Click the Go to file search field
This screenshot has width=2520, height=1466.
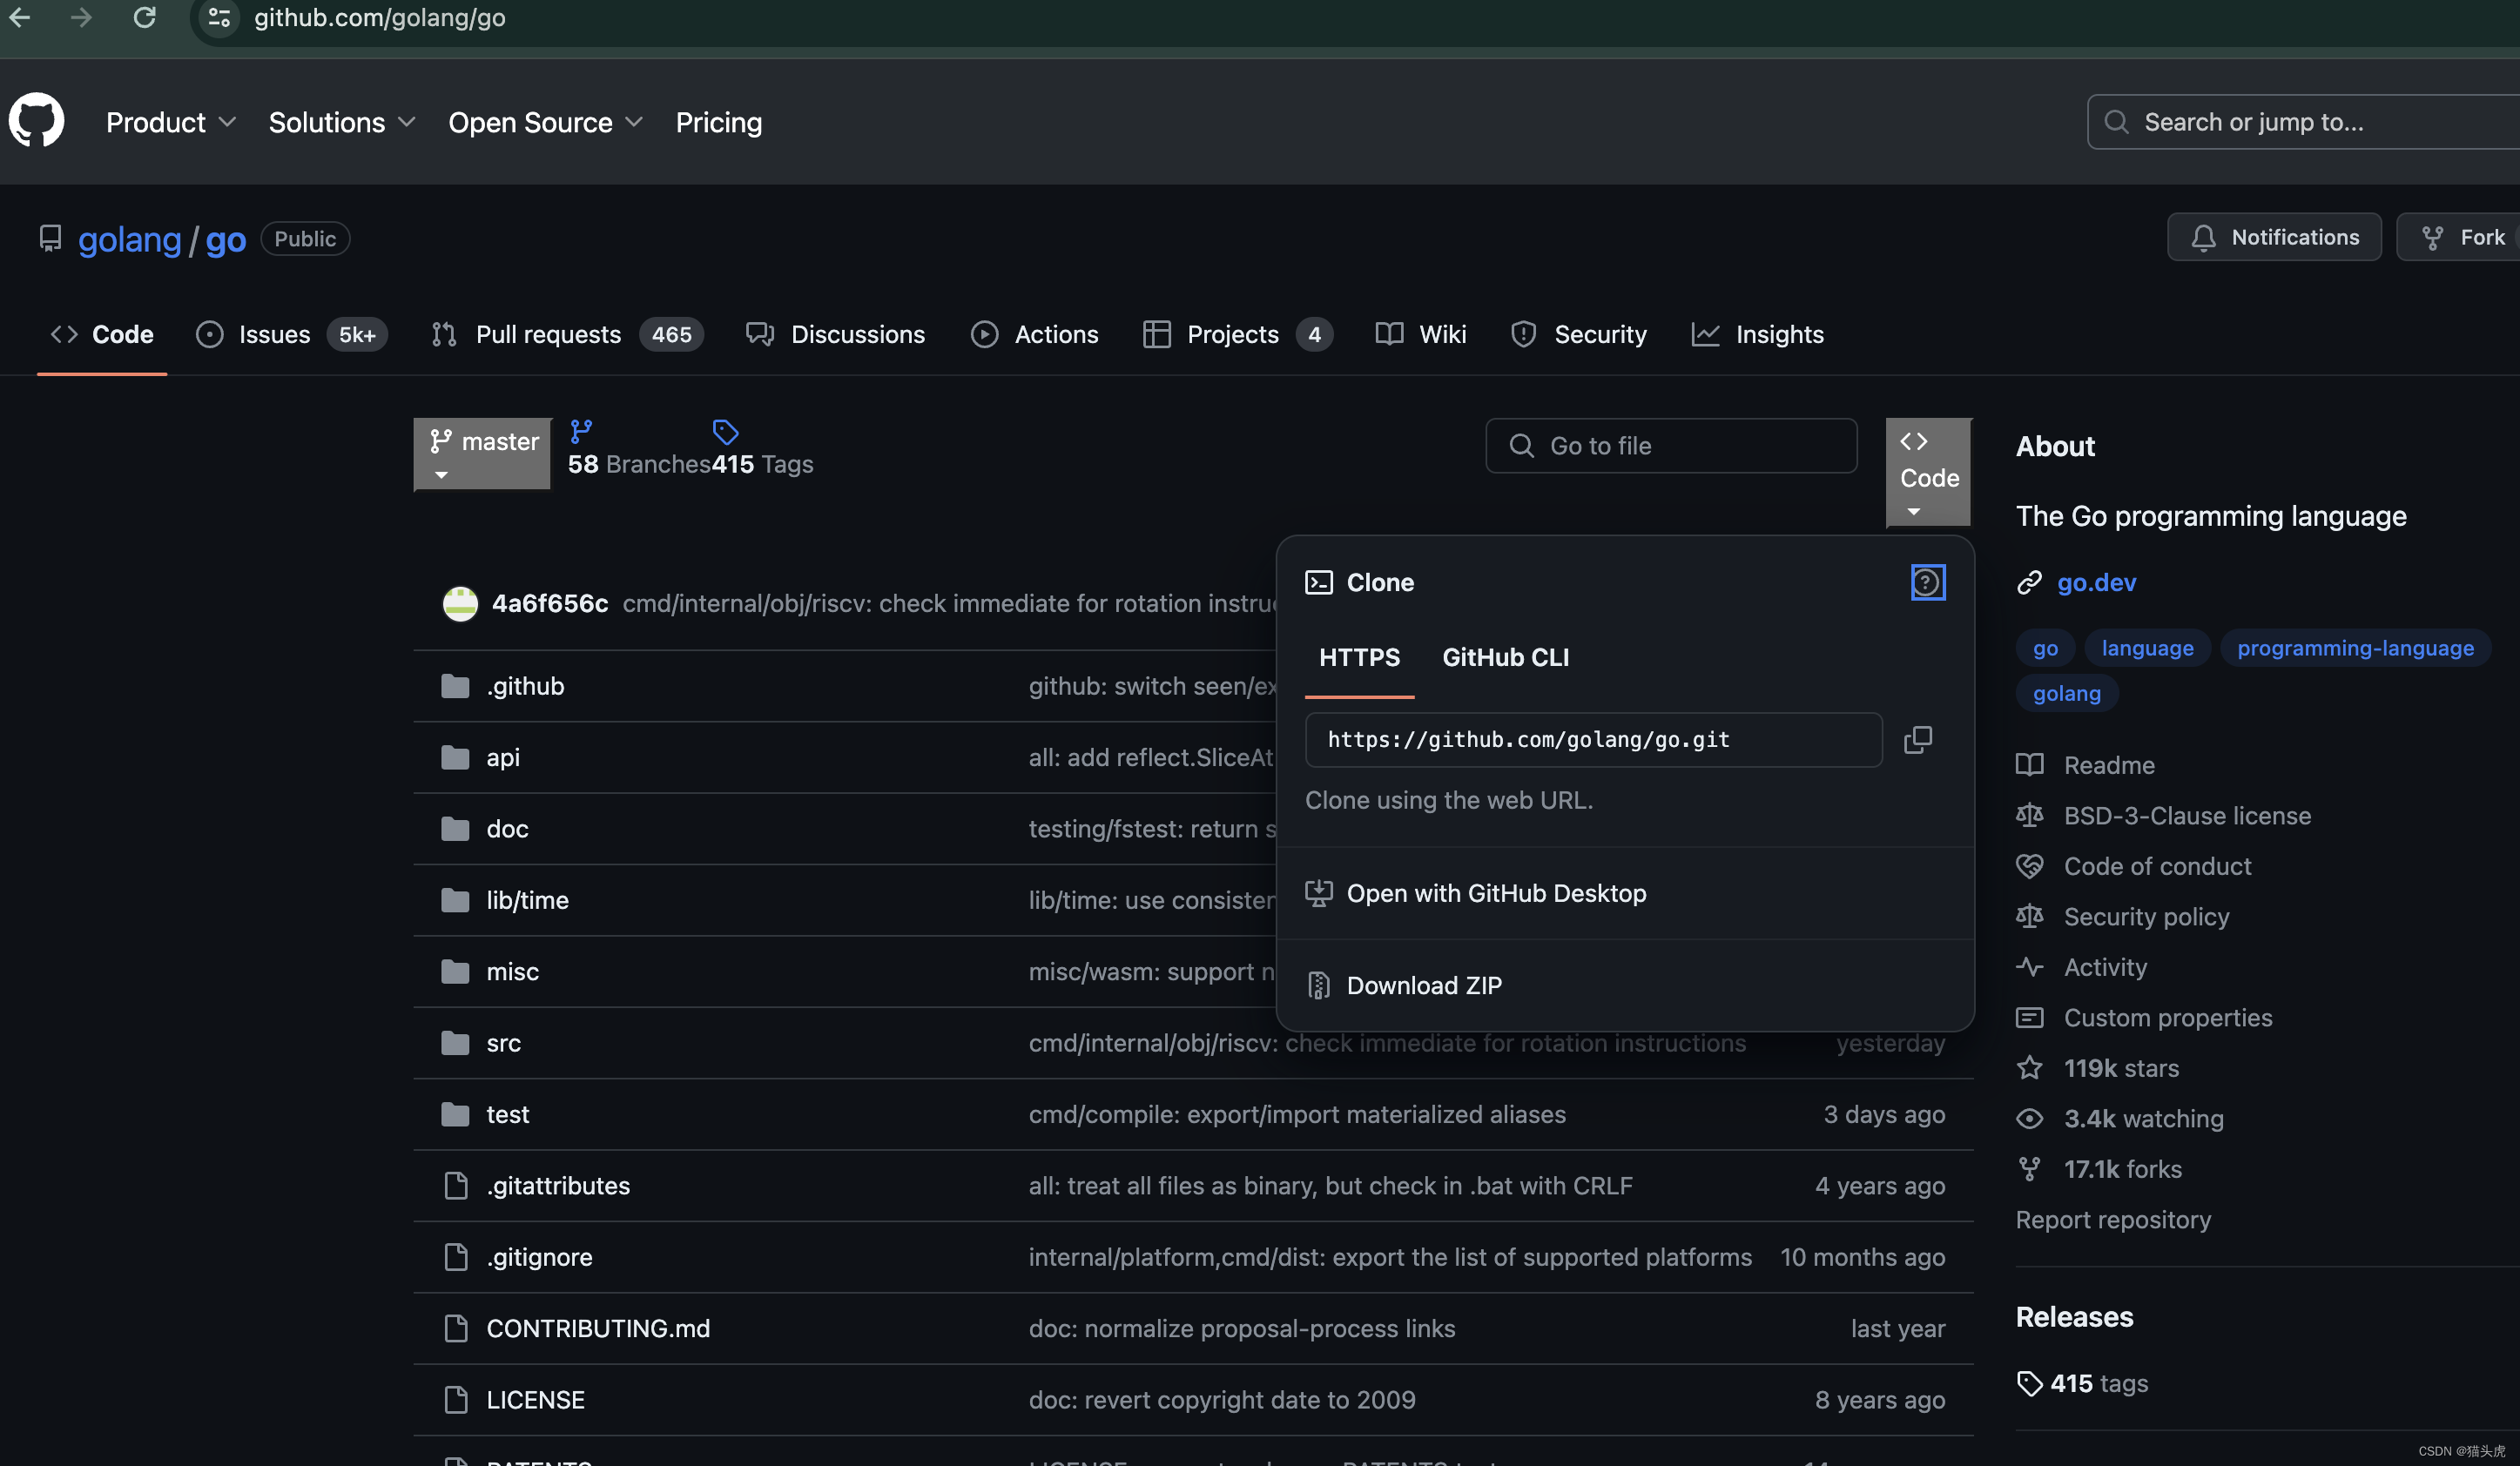(1670, 446)
